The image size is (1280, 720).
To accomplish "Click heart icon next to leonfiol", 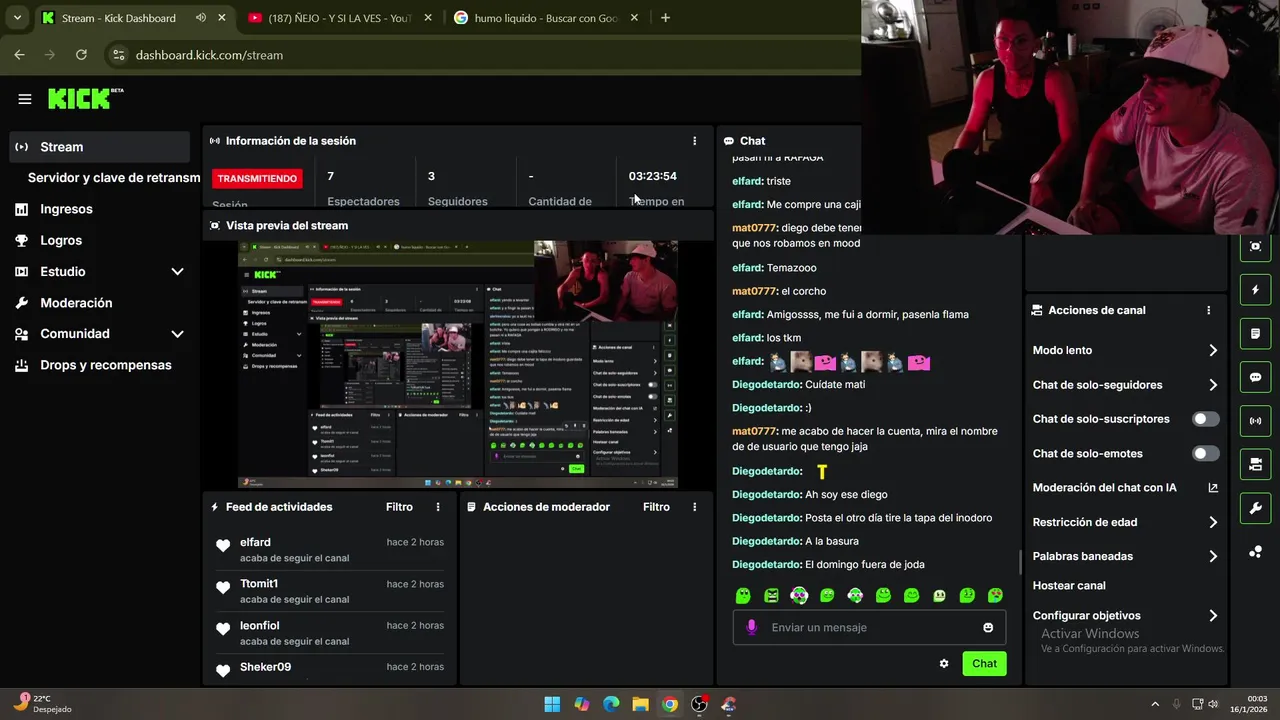I will [223, 629].
